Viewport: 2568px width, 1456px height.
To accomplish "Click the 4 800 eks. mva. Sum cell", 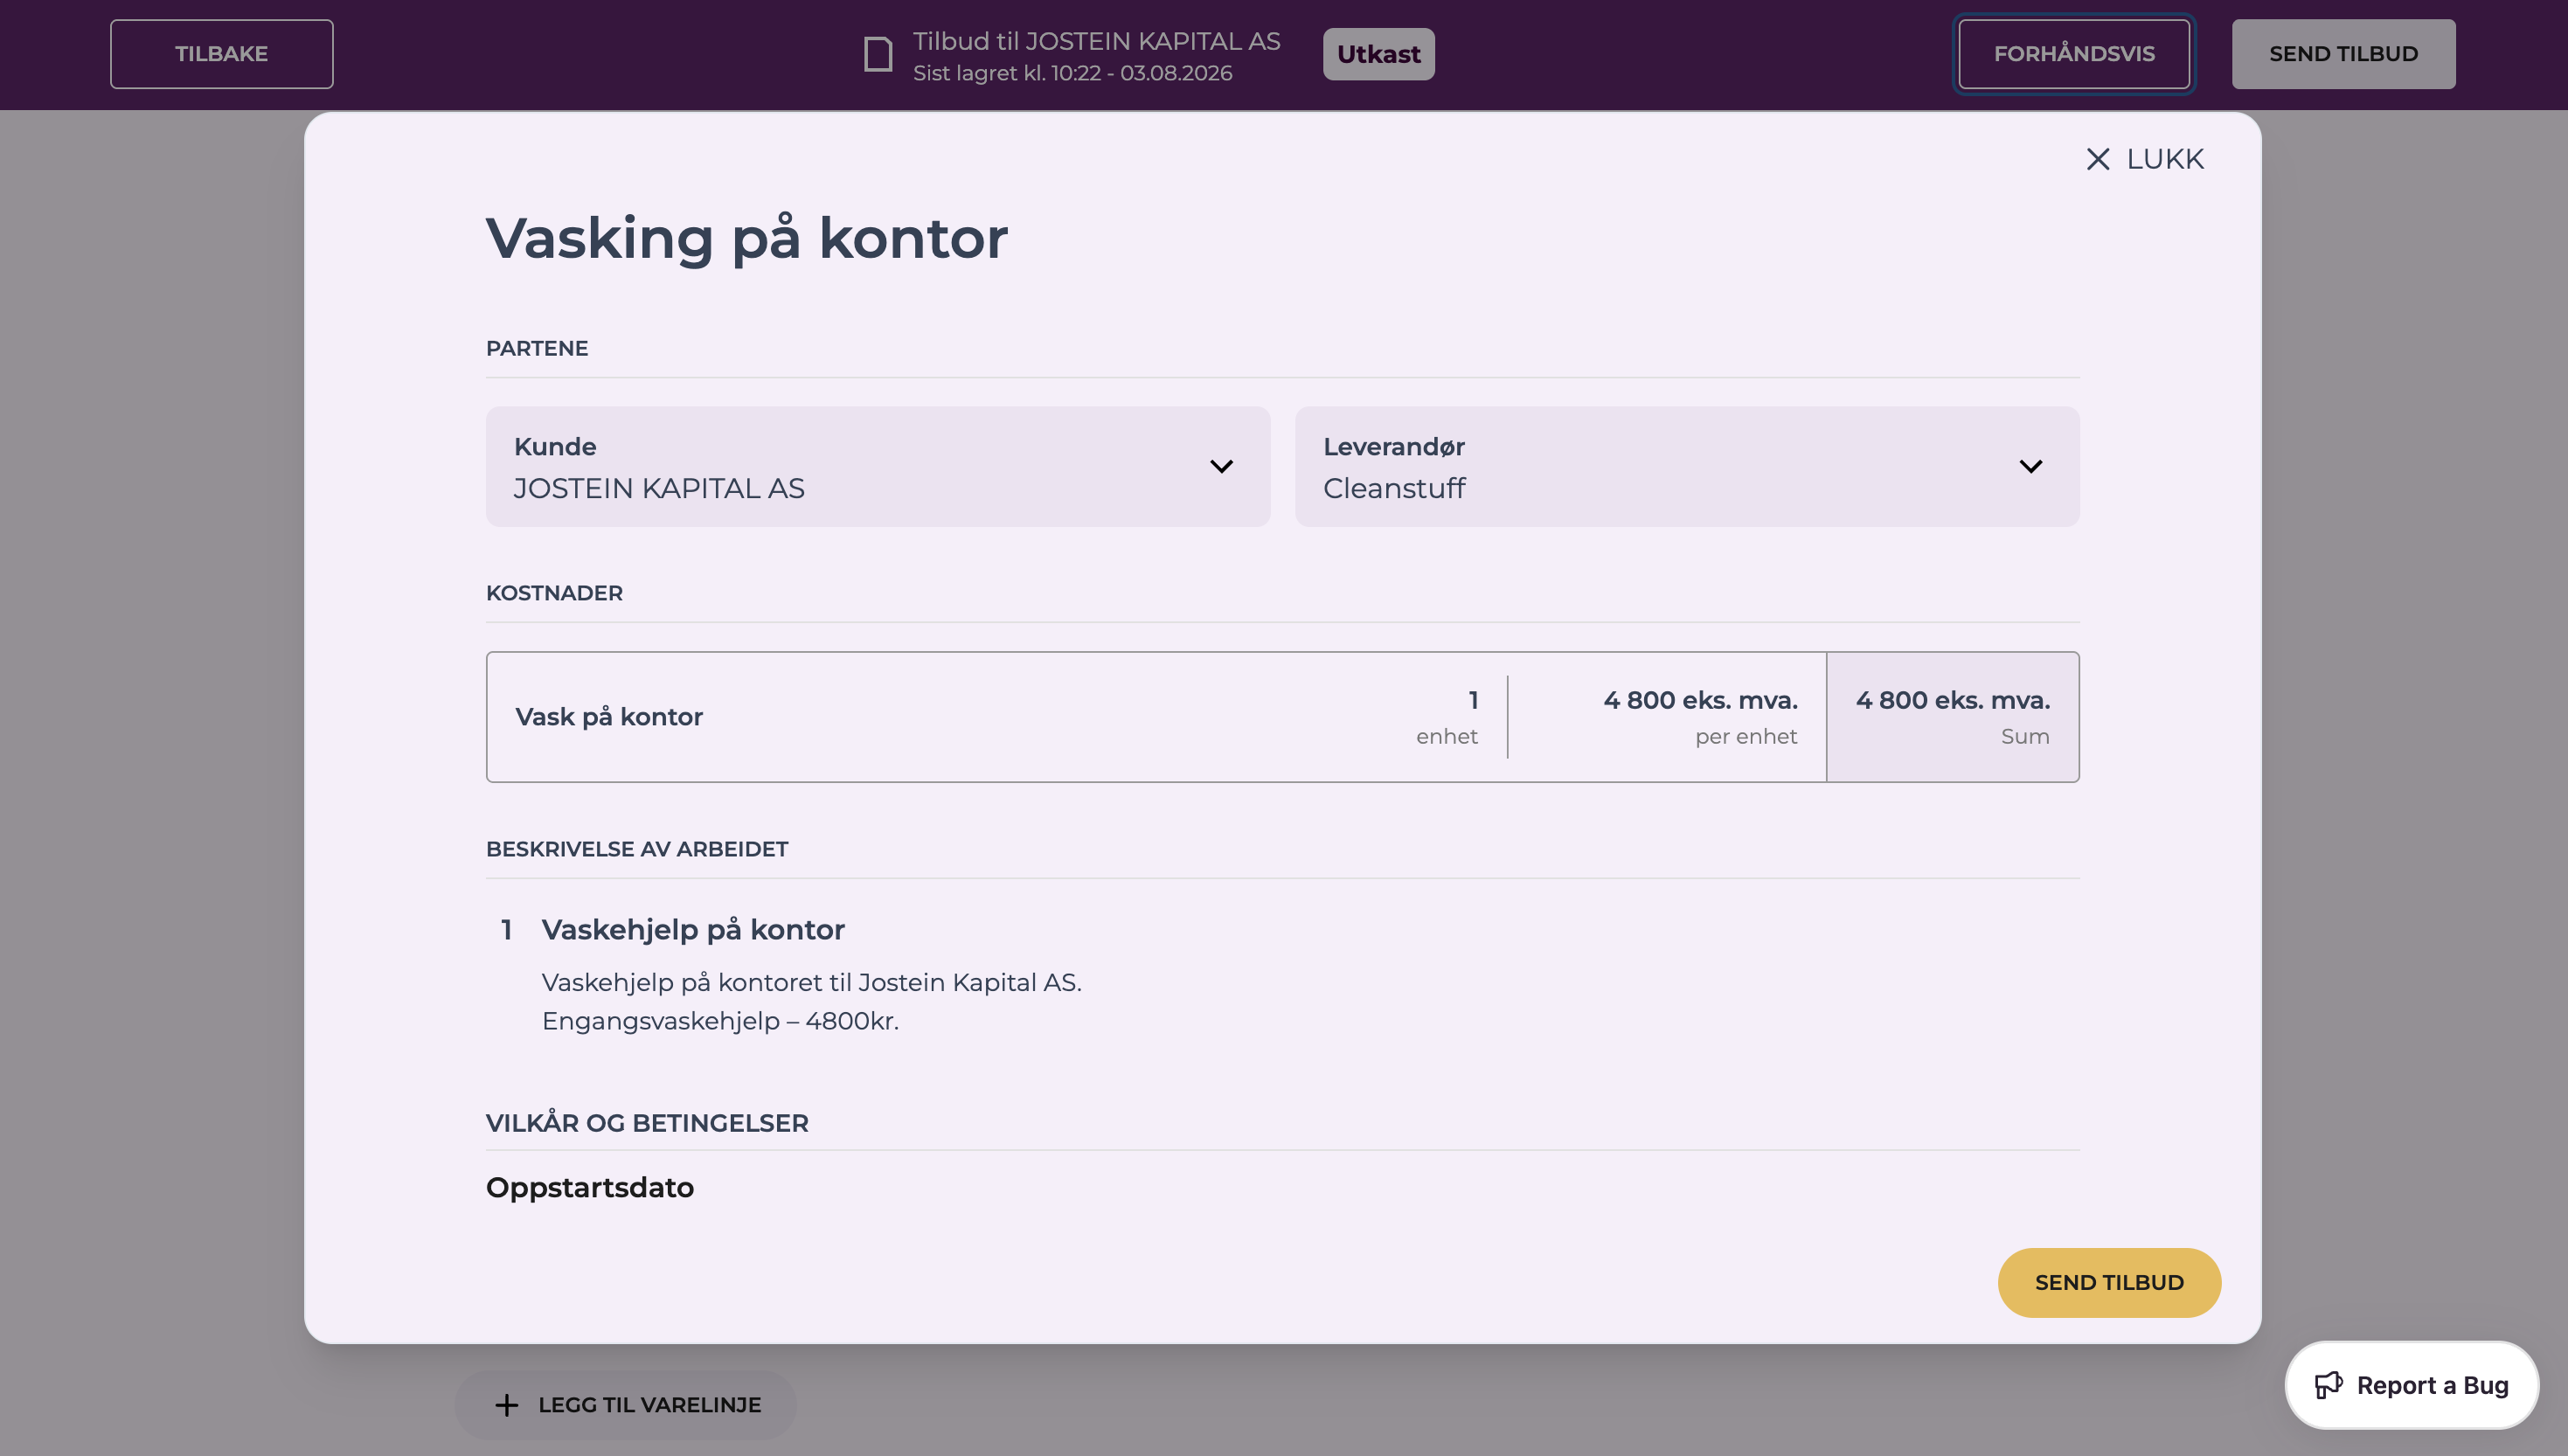I will tap(1952, 717).
